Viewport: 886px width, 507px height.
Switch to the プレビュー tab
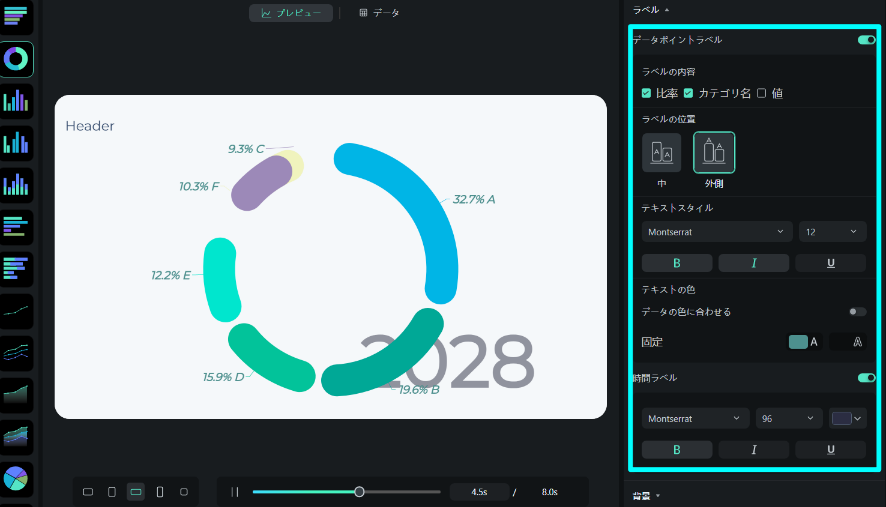coord(291,13)
